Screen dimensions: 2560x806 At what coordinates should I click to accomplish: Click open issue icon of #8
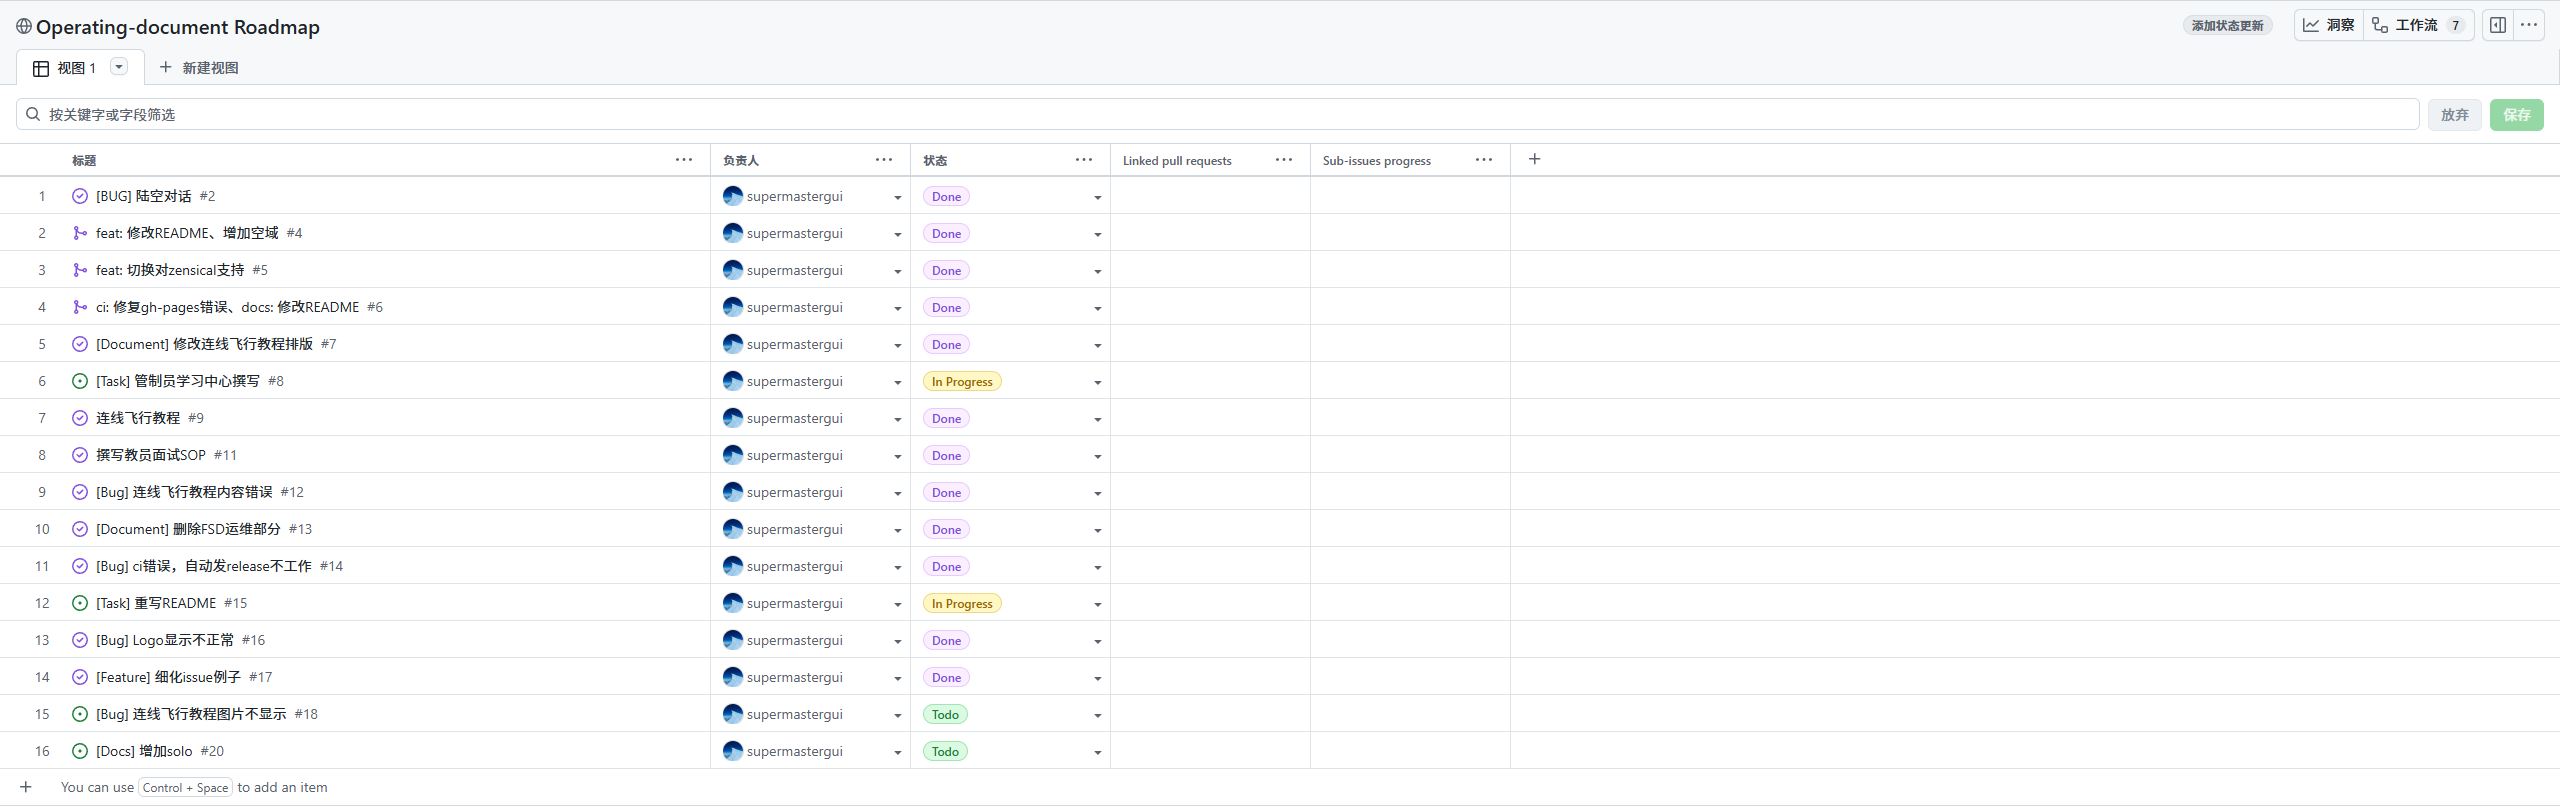80,381
